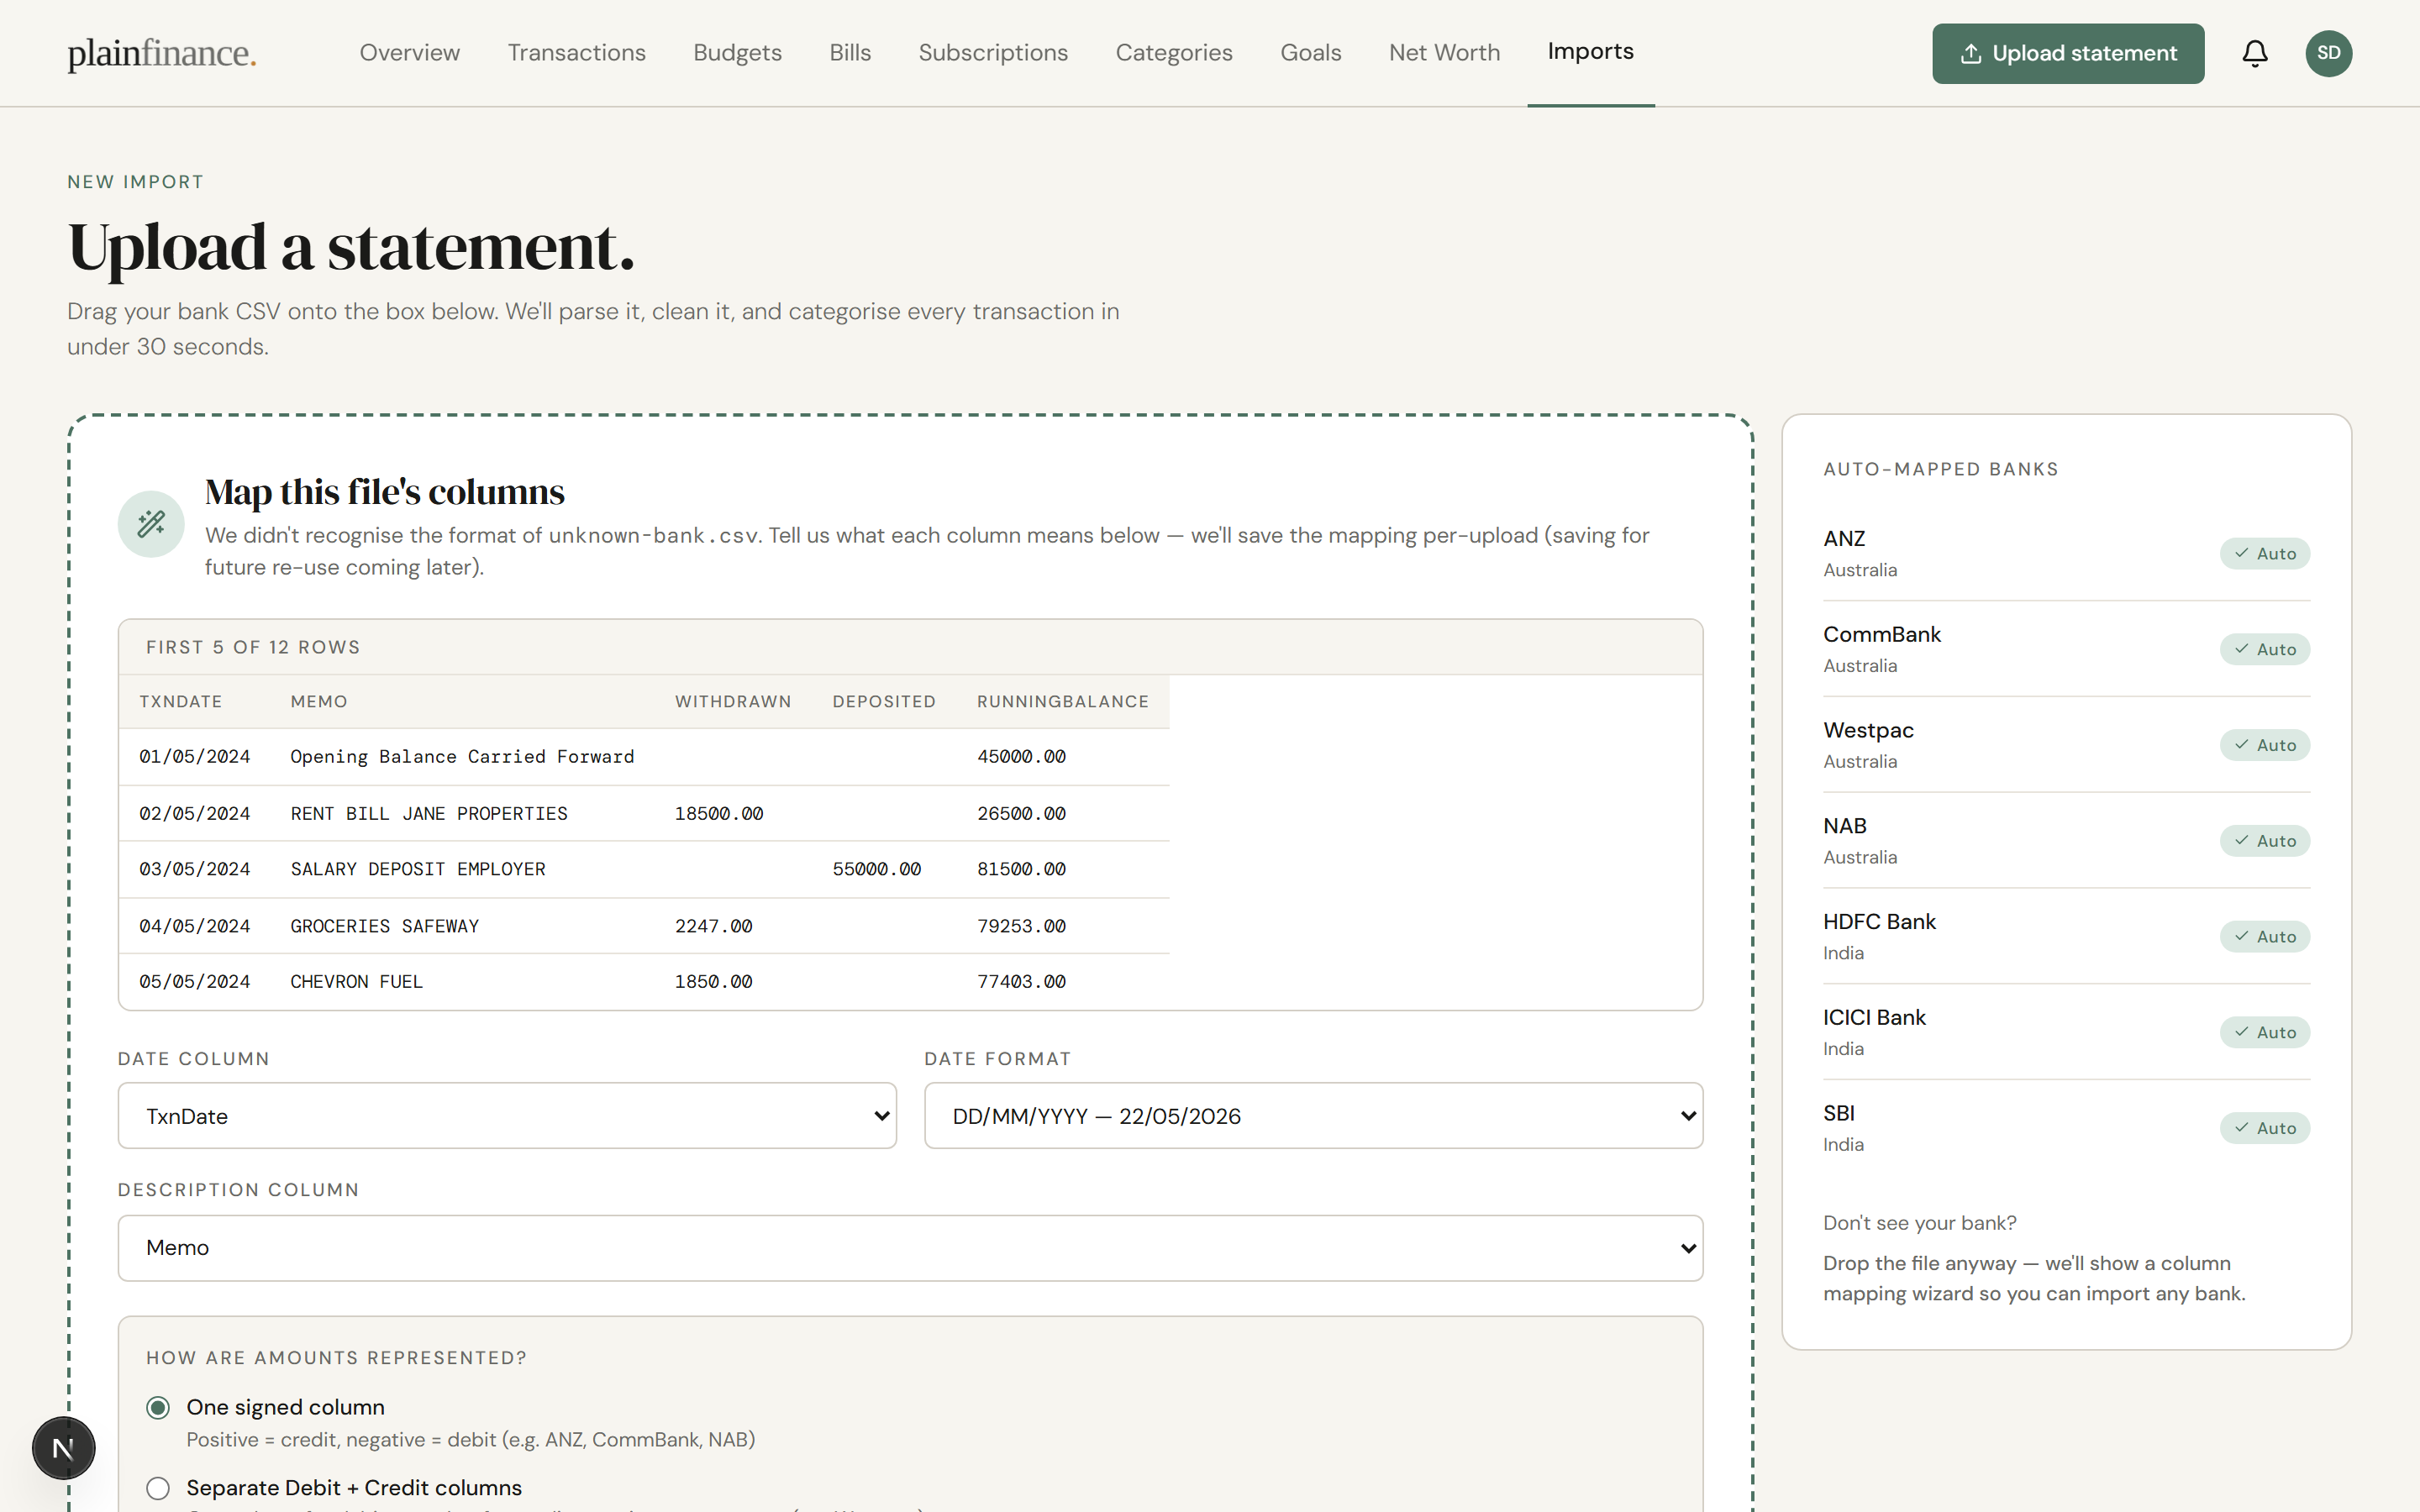Click the WITHDRAWN column header
The width and height of the screenshot is (2420, 1512).
(733, 702)
